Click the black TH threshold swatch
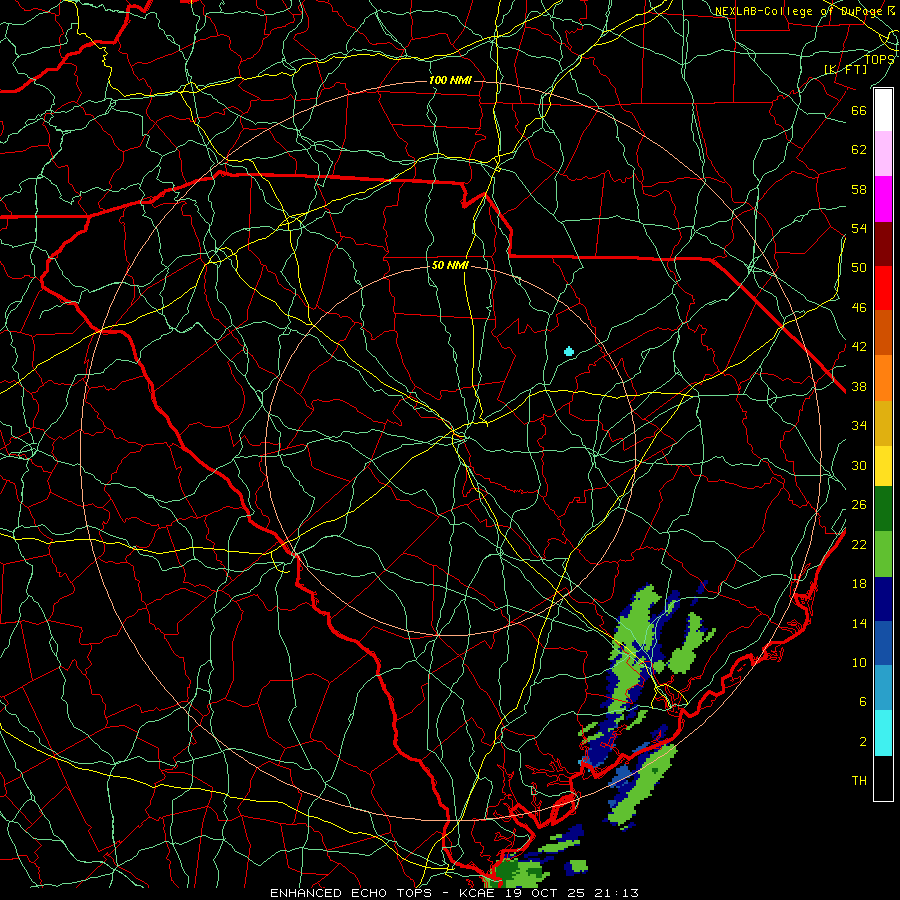The width and height of the screenshot is (900, 900). pyautogui.click(x=883, y=778)
